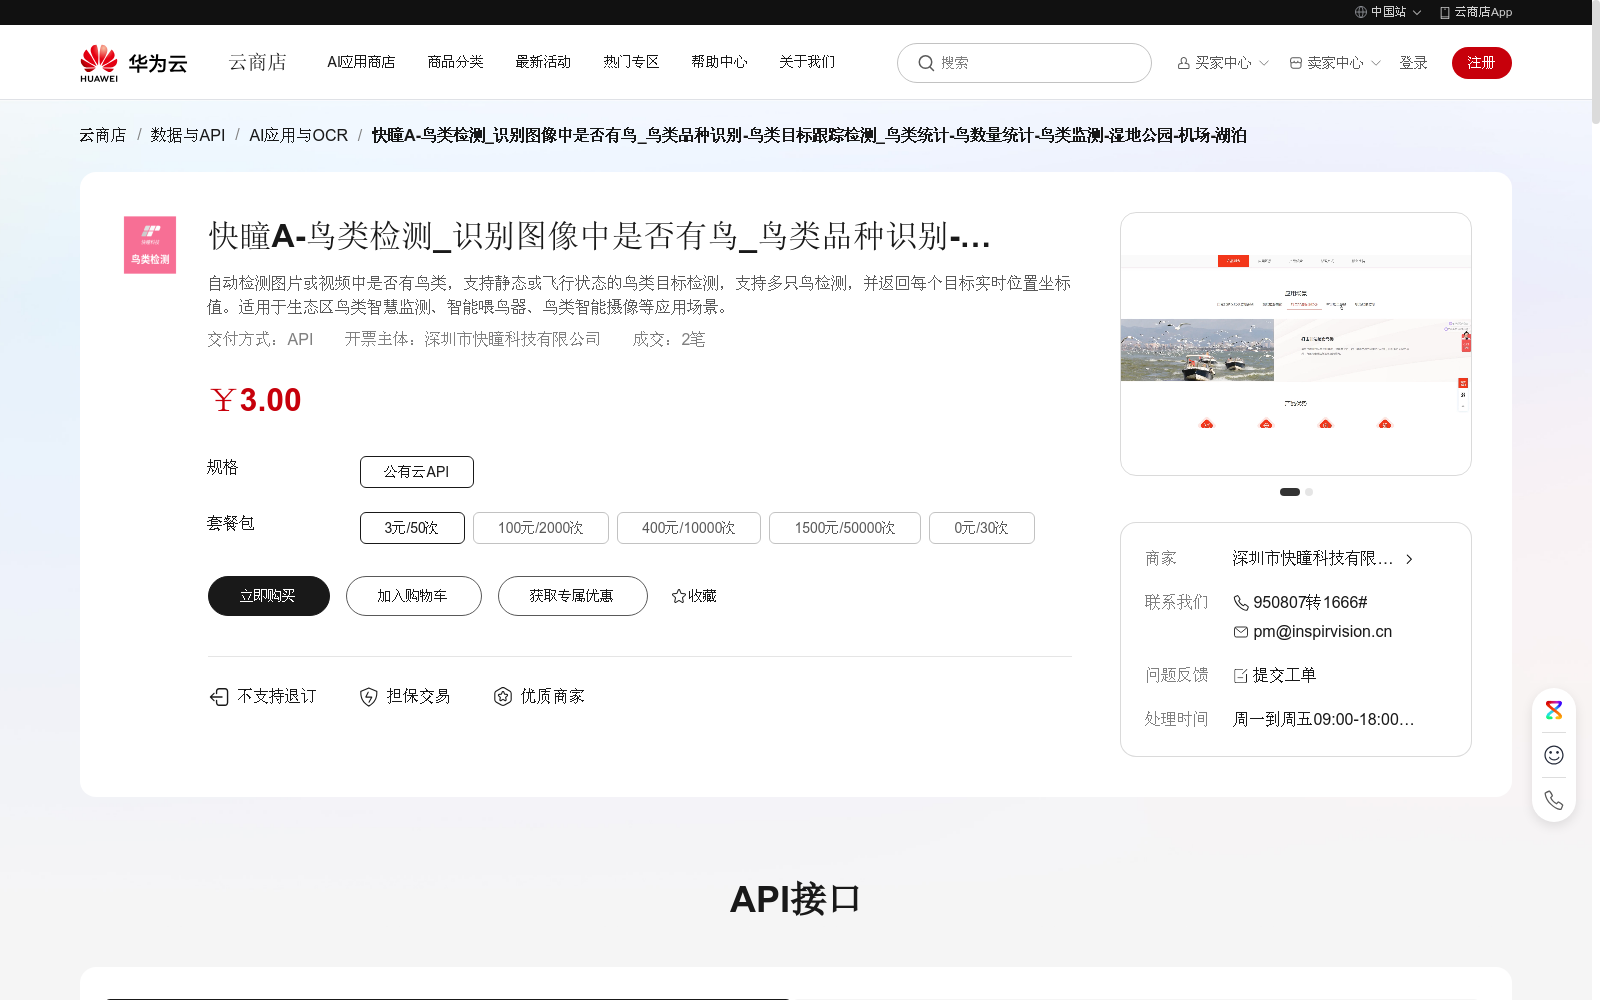Click the star icon next to 收藏
This screenshot has width=1600, height=1000.
(679, 596)
